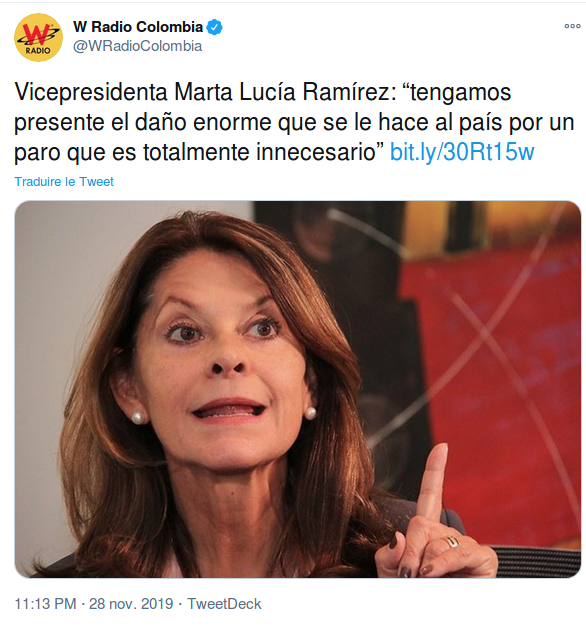Click the blue verified badge

[x=215, y=27]
